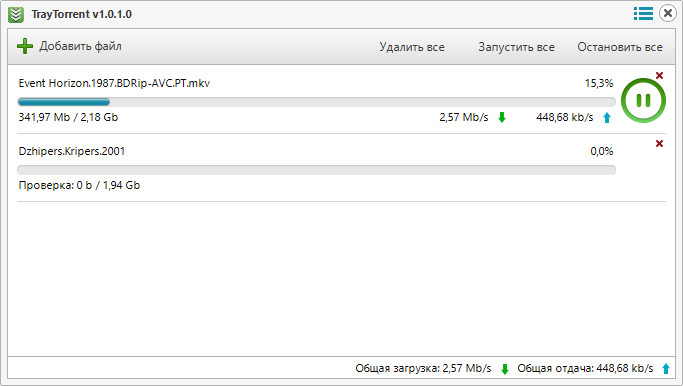Click the green plus add-file icon

pos(25,46)
